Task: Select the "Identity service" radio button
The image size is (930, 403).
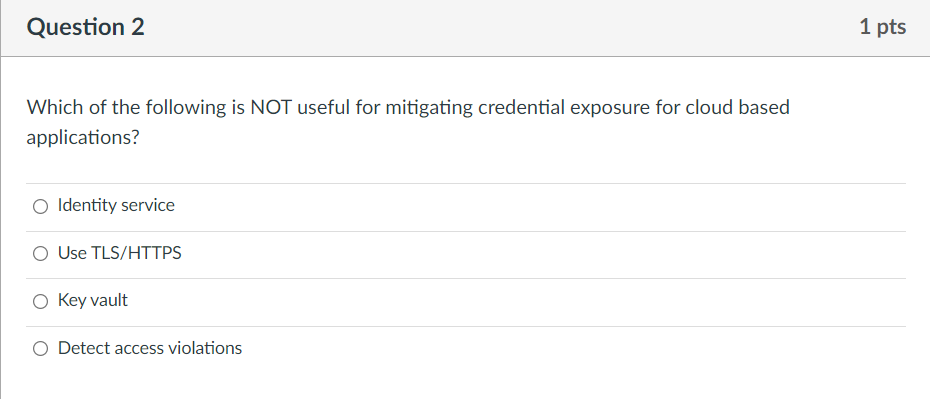Action: click(x=40, y=207)
